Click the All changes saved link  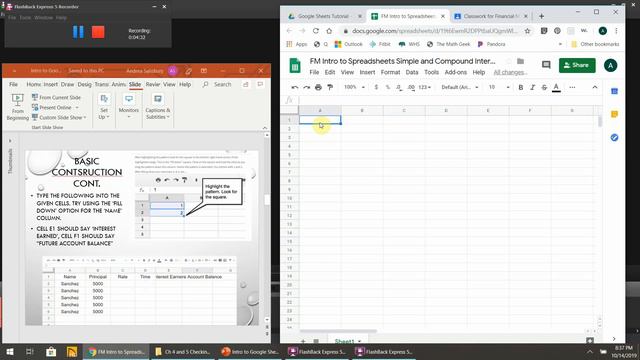tap(510, 72)
